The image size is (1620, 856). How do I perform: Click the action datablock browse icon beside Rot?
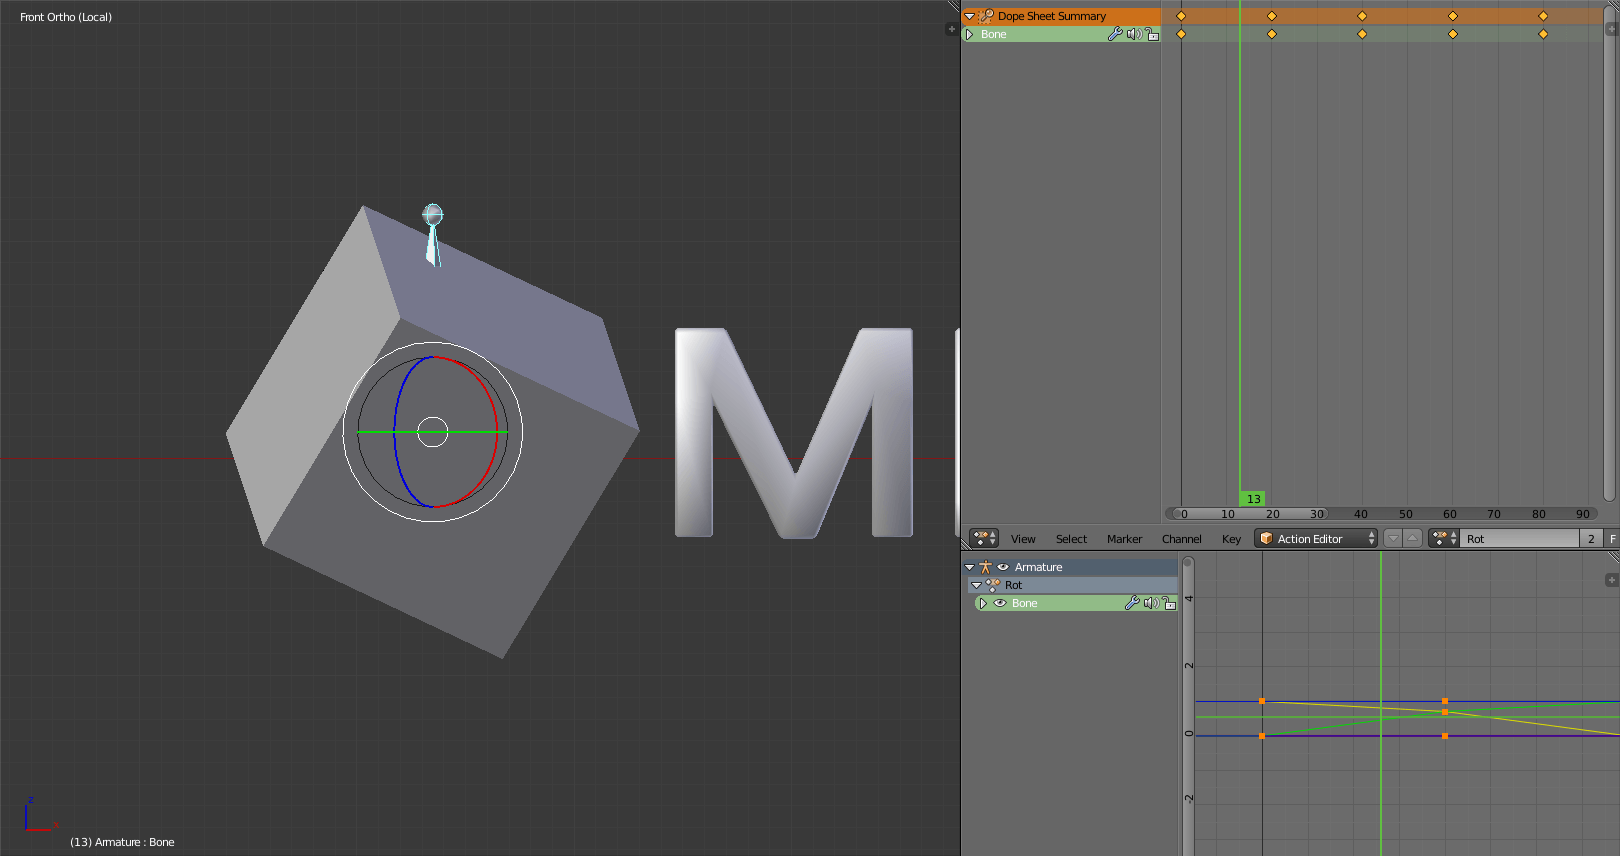coord(1443,538)
